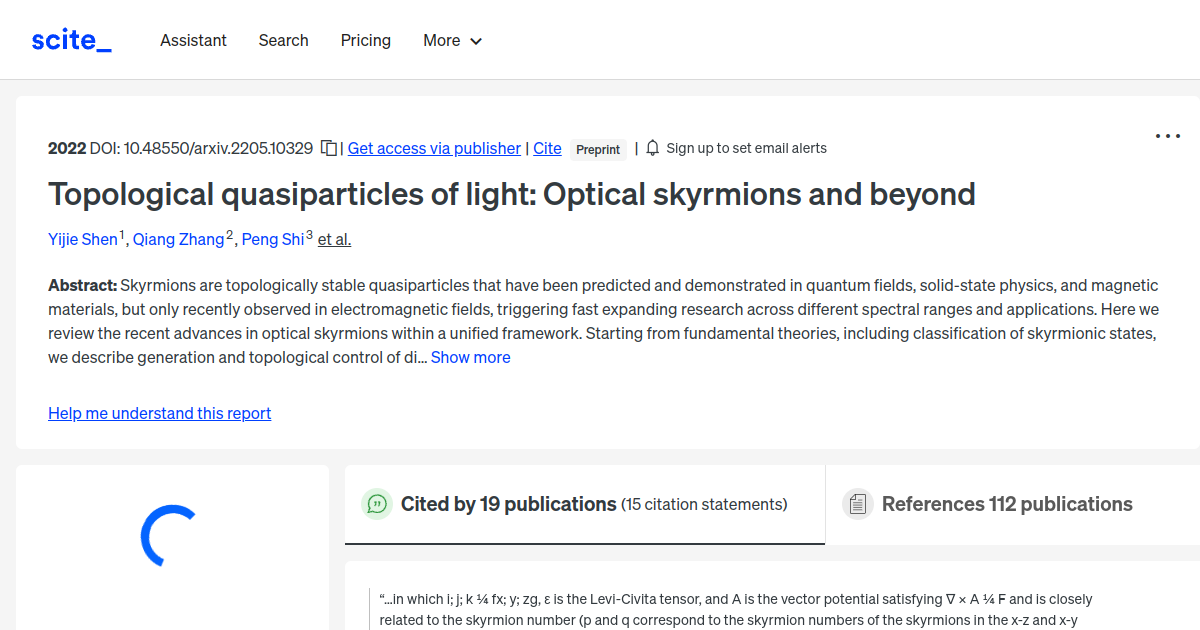Click 'Help me understand this report'
Image resolution: width=1200 pixels, height=630 pixels.
[x=159, y=413]
